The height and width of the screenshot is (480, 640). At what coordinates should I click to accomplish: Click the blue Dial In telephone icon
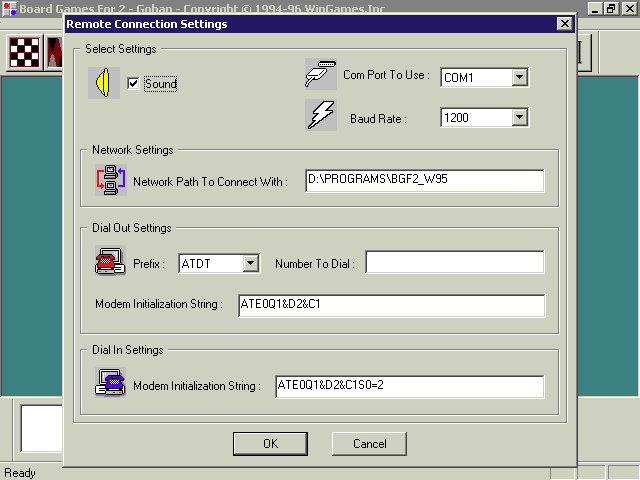coord(110,384)
